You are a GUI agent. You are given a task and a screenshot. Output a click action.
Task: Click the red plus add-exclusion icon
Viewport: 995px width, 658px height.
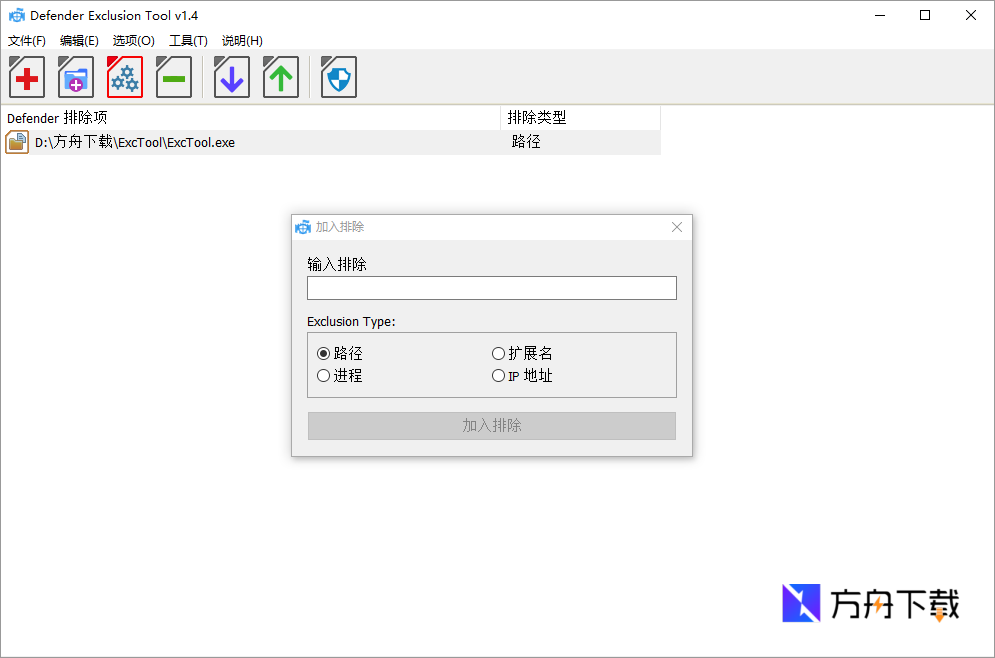(26, 77)
